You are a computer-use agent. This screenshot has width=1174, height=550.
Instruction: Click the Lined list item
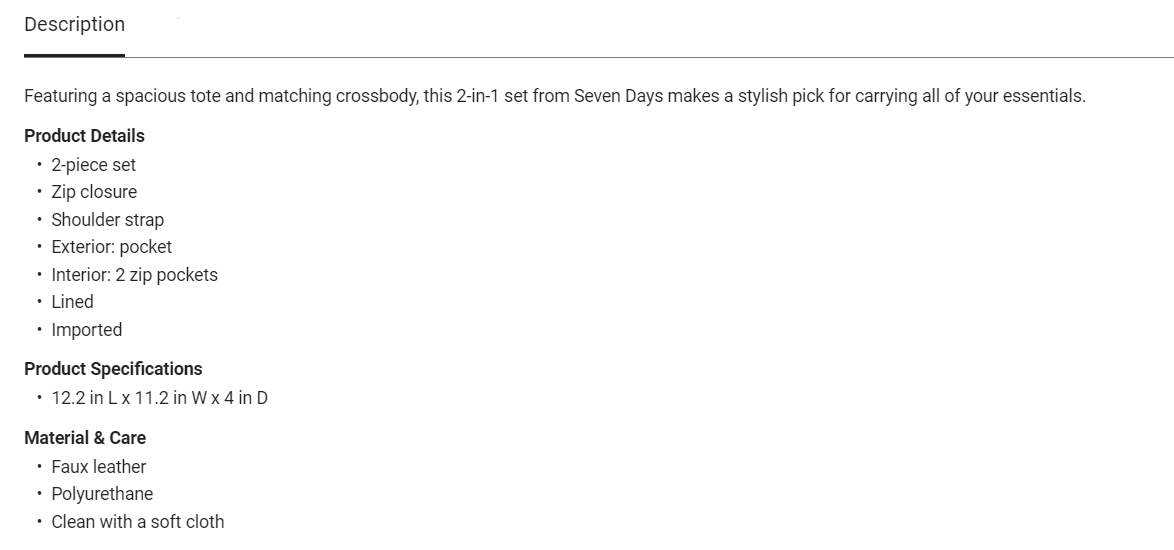(72, 302)
